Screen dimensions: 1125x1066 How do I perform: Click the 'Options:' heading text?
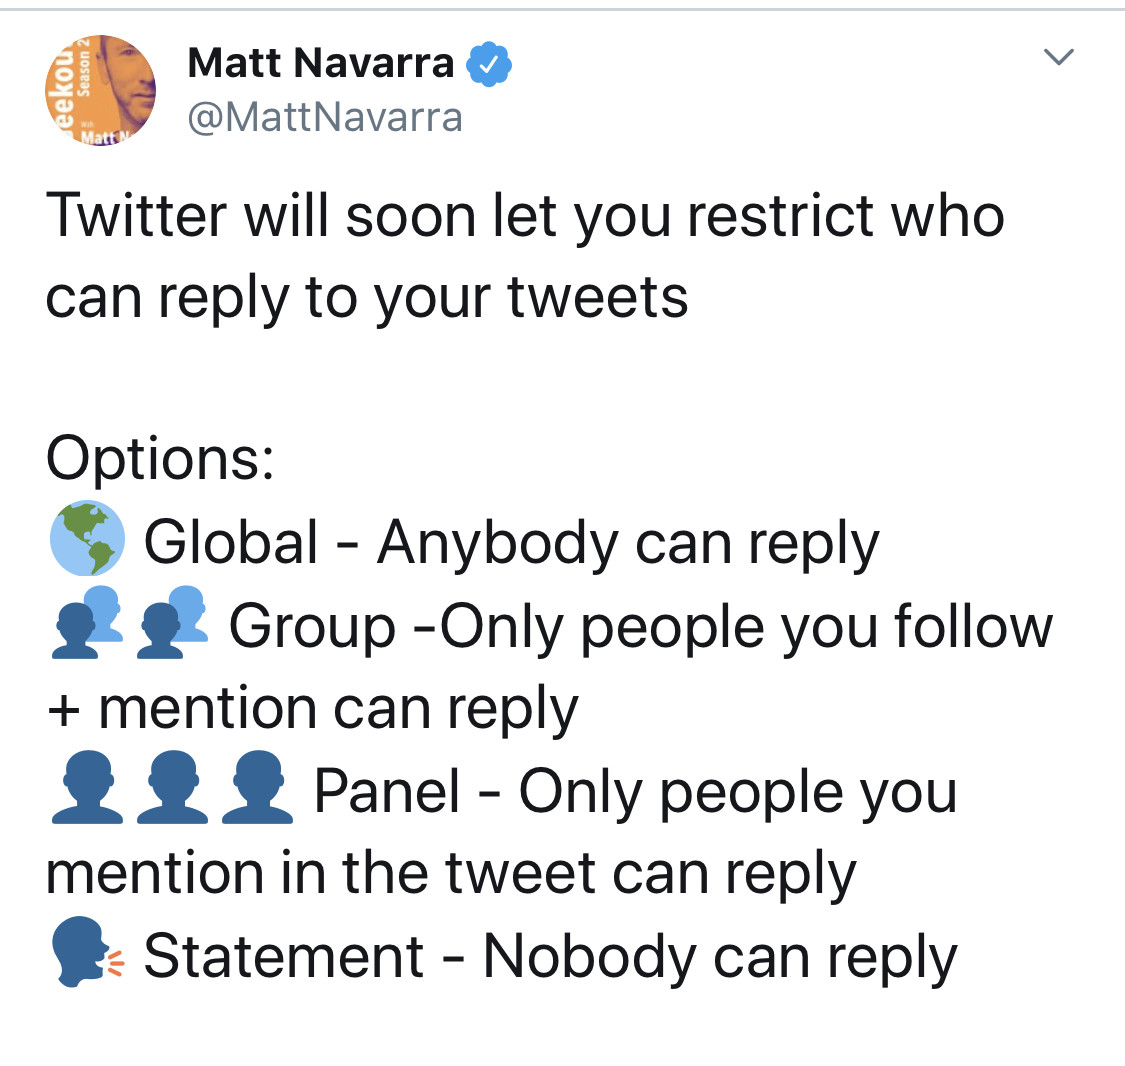pyautogui.click(x=160, y=459)
